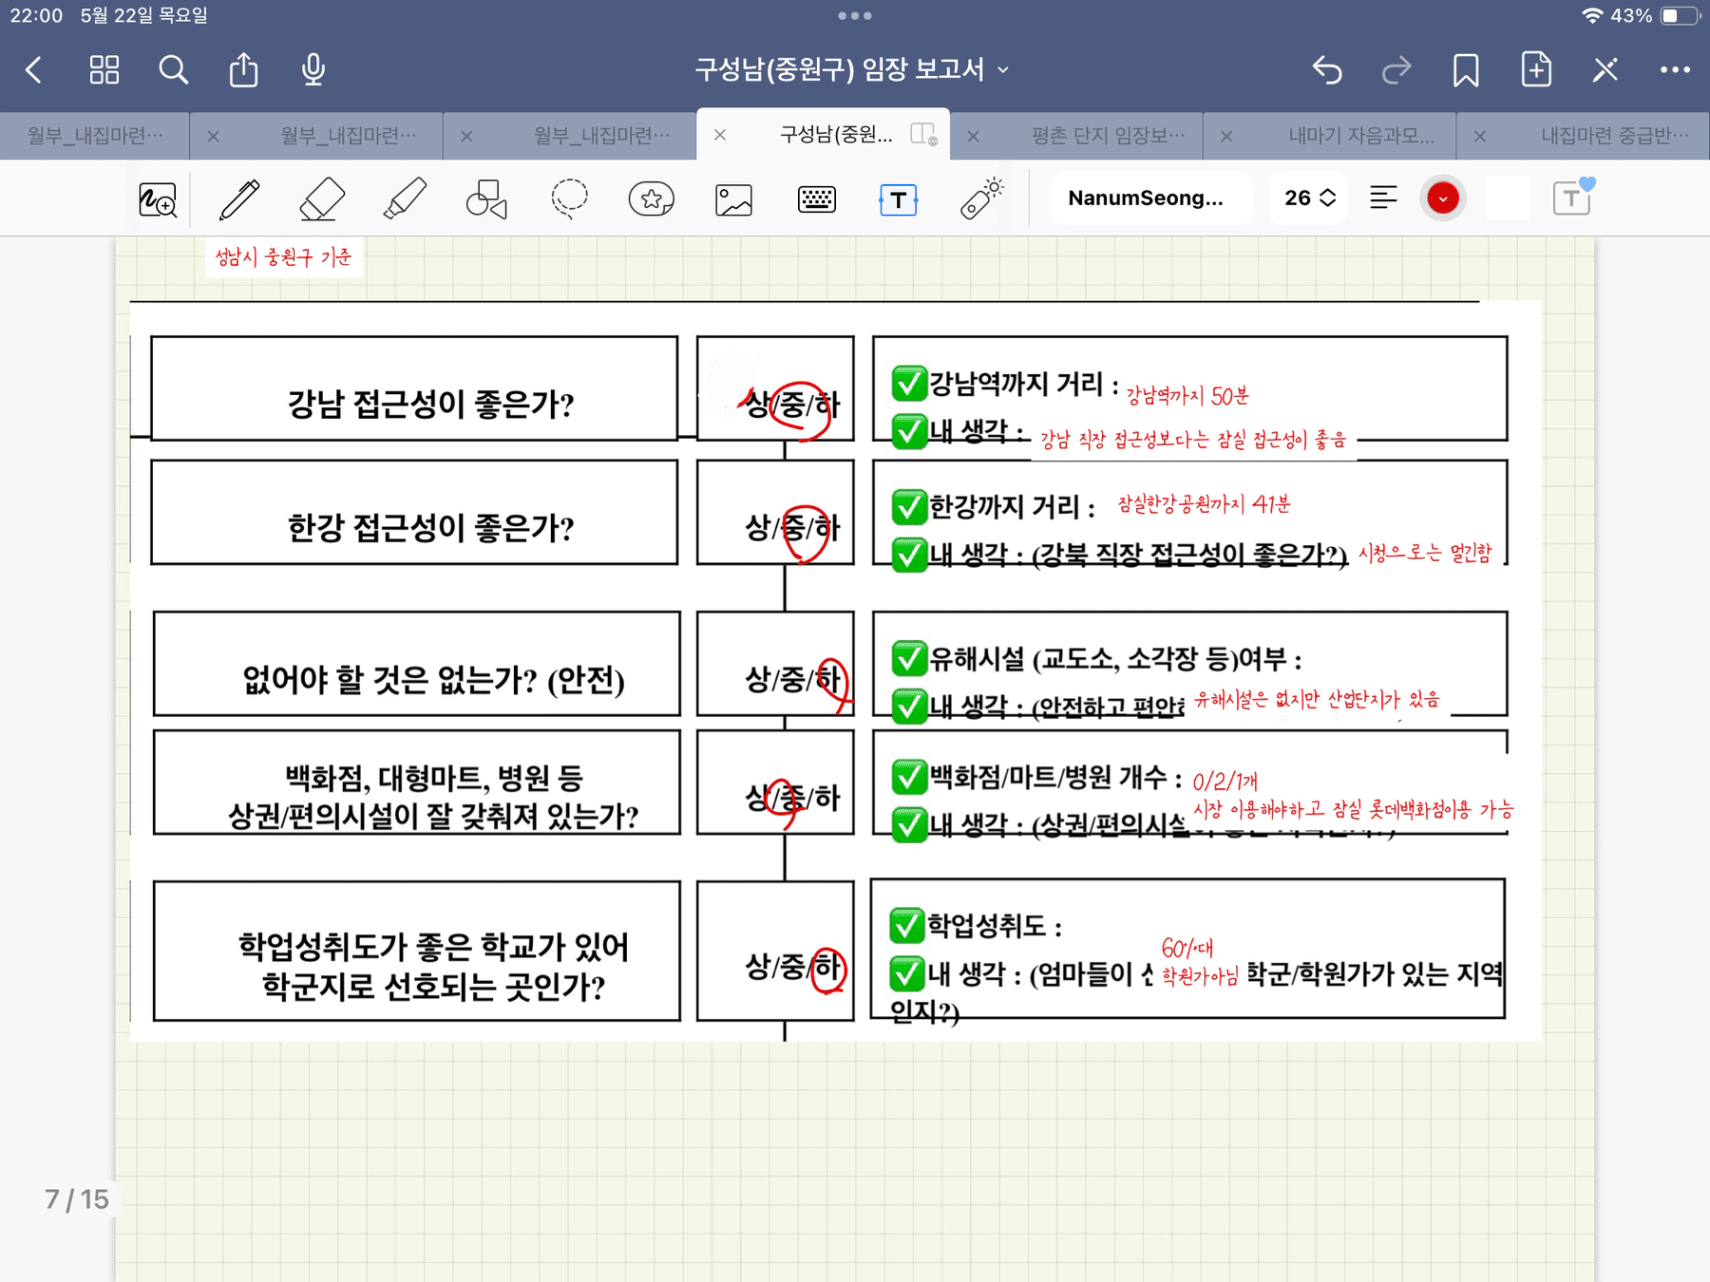Tap the 한강까지 거리 checkbox
The image size is (1710, 1282).
click(908, 506)
